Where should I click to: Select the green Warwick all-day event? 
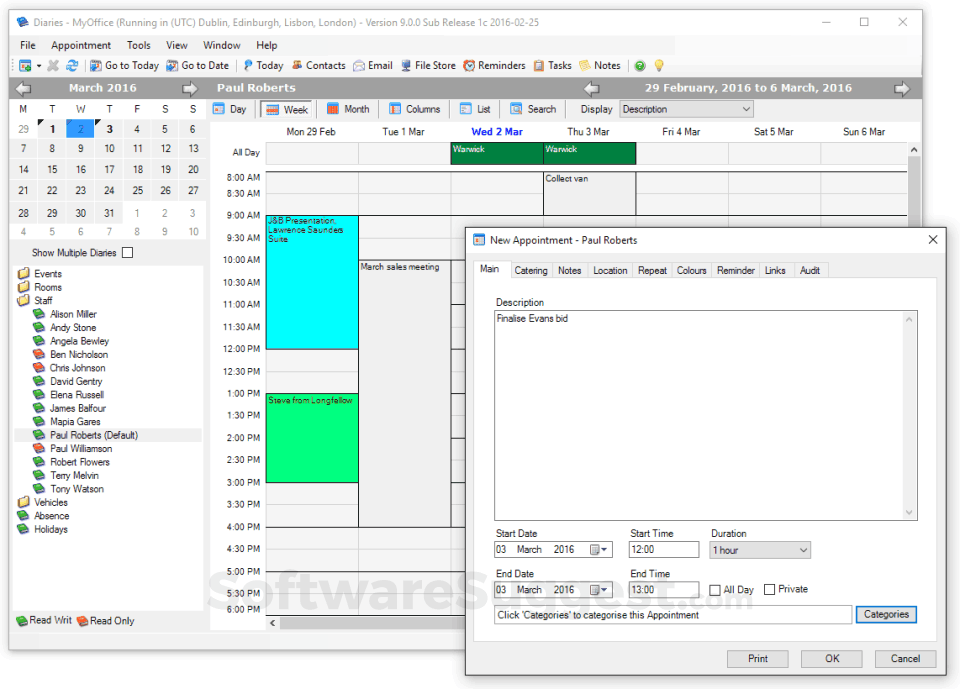tap(495, 152)
